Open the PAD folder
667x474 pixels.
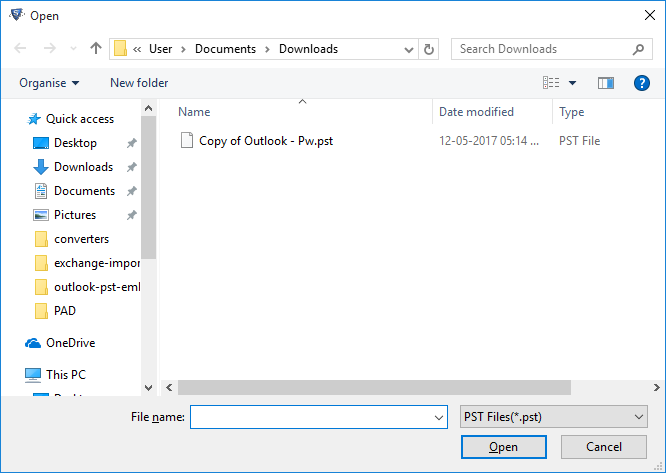tap(55, 311)
